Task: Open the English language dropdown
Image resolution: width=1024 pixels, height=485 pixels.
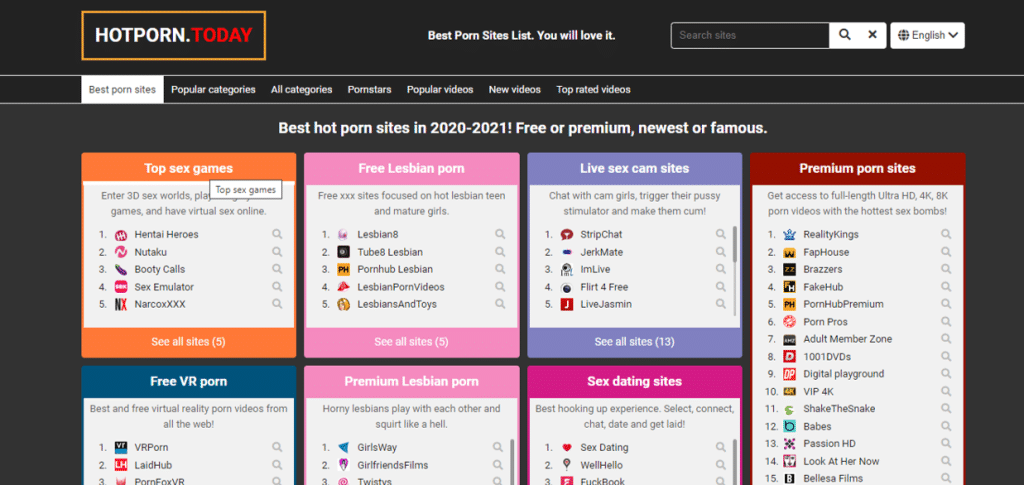Action: (x=927, y=35)
